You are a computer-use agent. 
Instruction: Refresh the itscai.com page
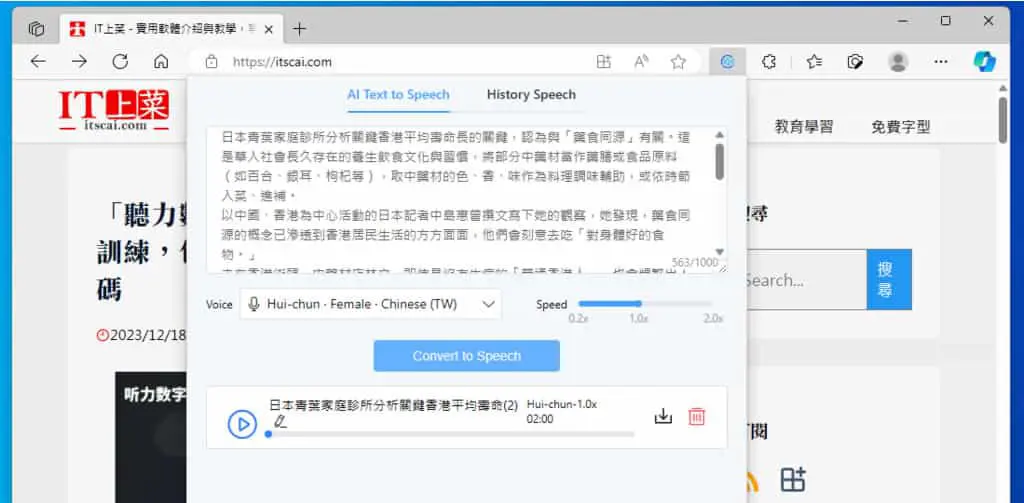coord(120,62)
